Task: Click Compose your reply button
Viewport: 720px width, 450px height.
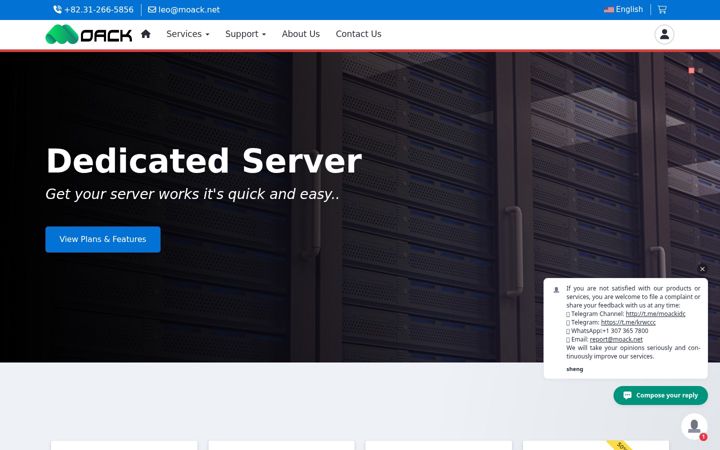Action: tap(660, 395)
